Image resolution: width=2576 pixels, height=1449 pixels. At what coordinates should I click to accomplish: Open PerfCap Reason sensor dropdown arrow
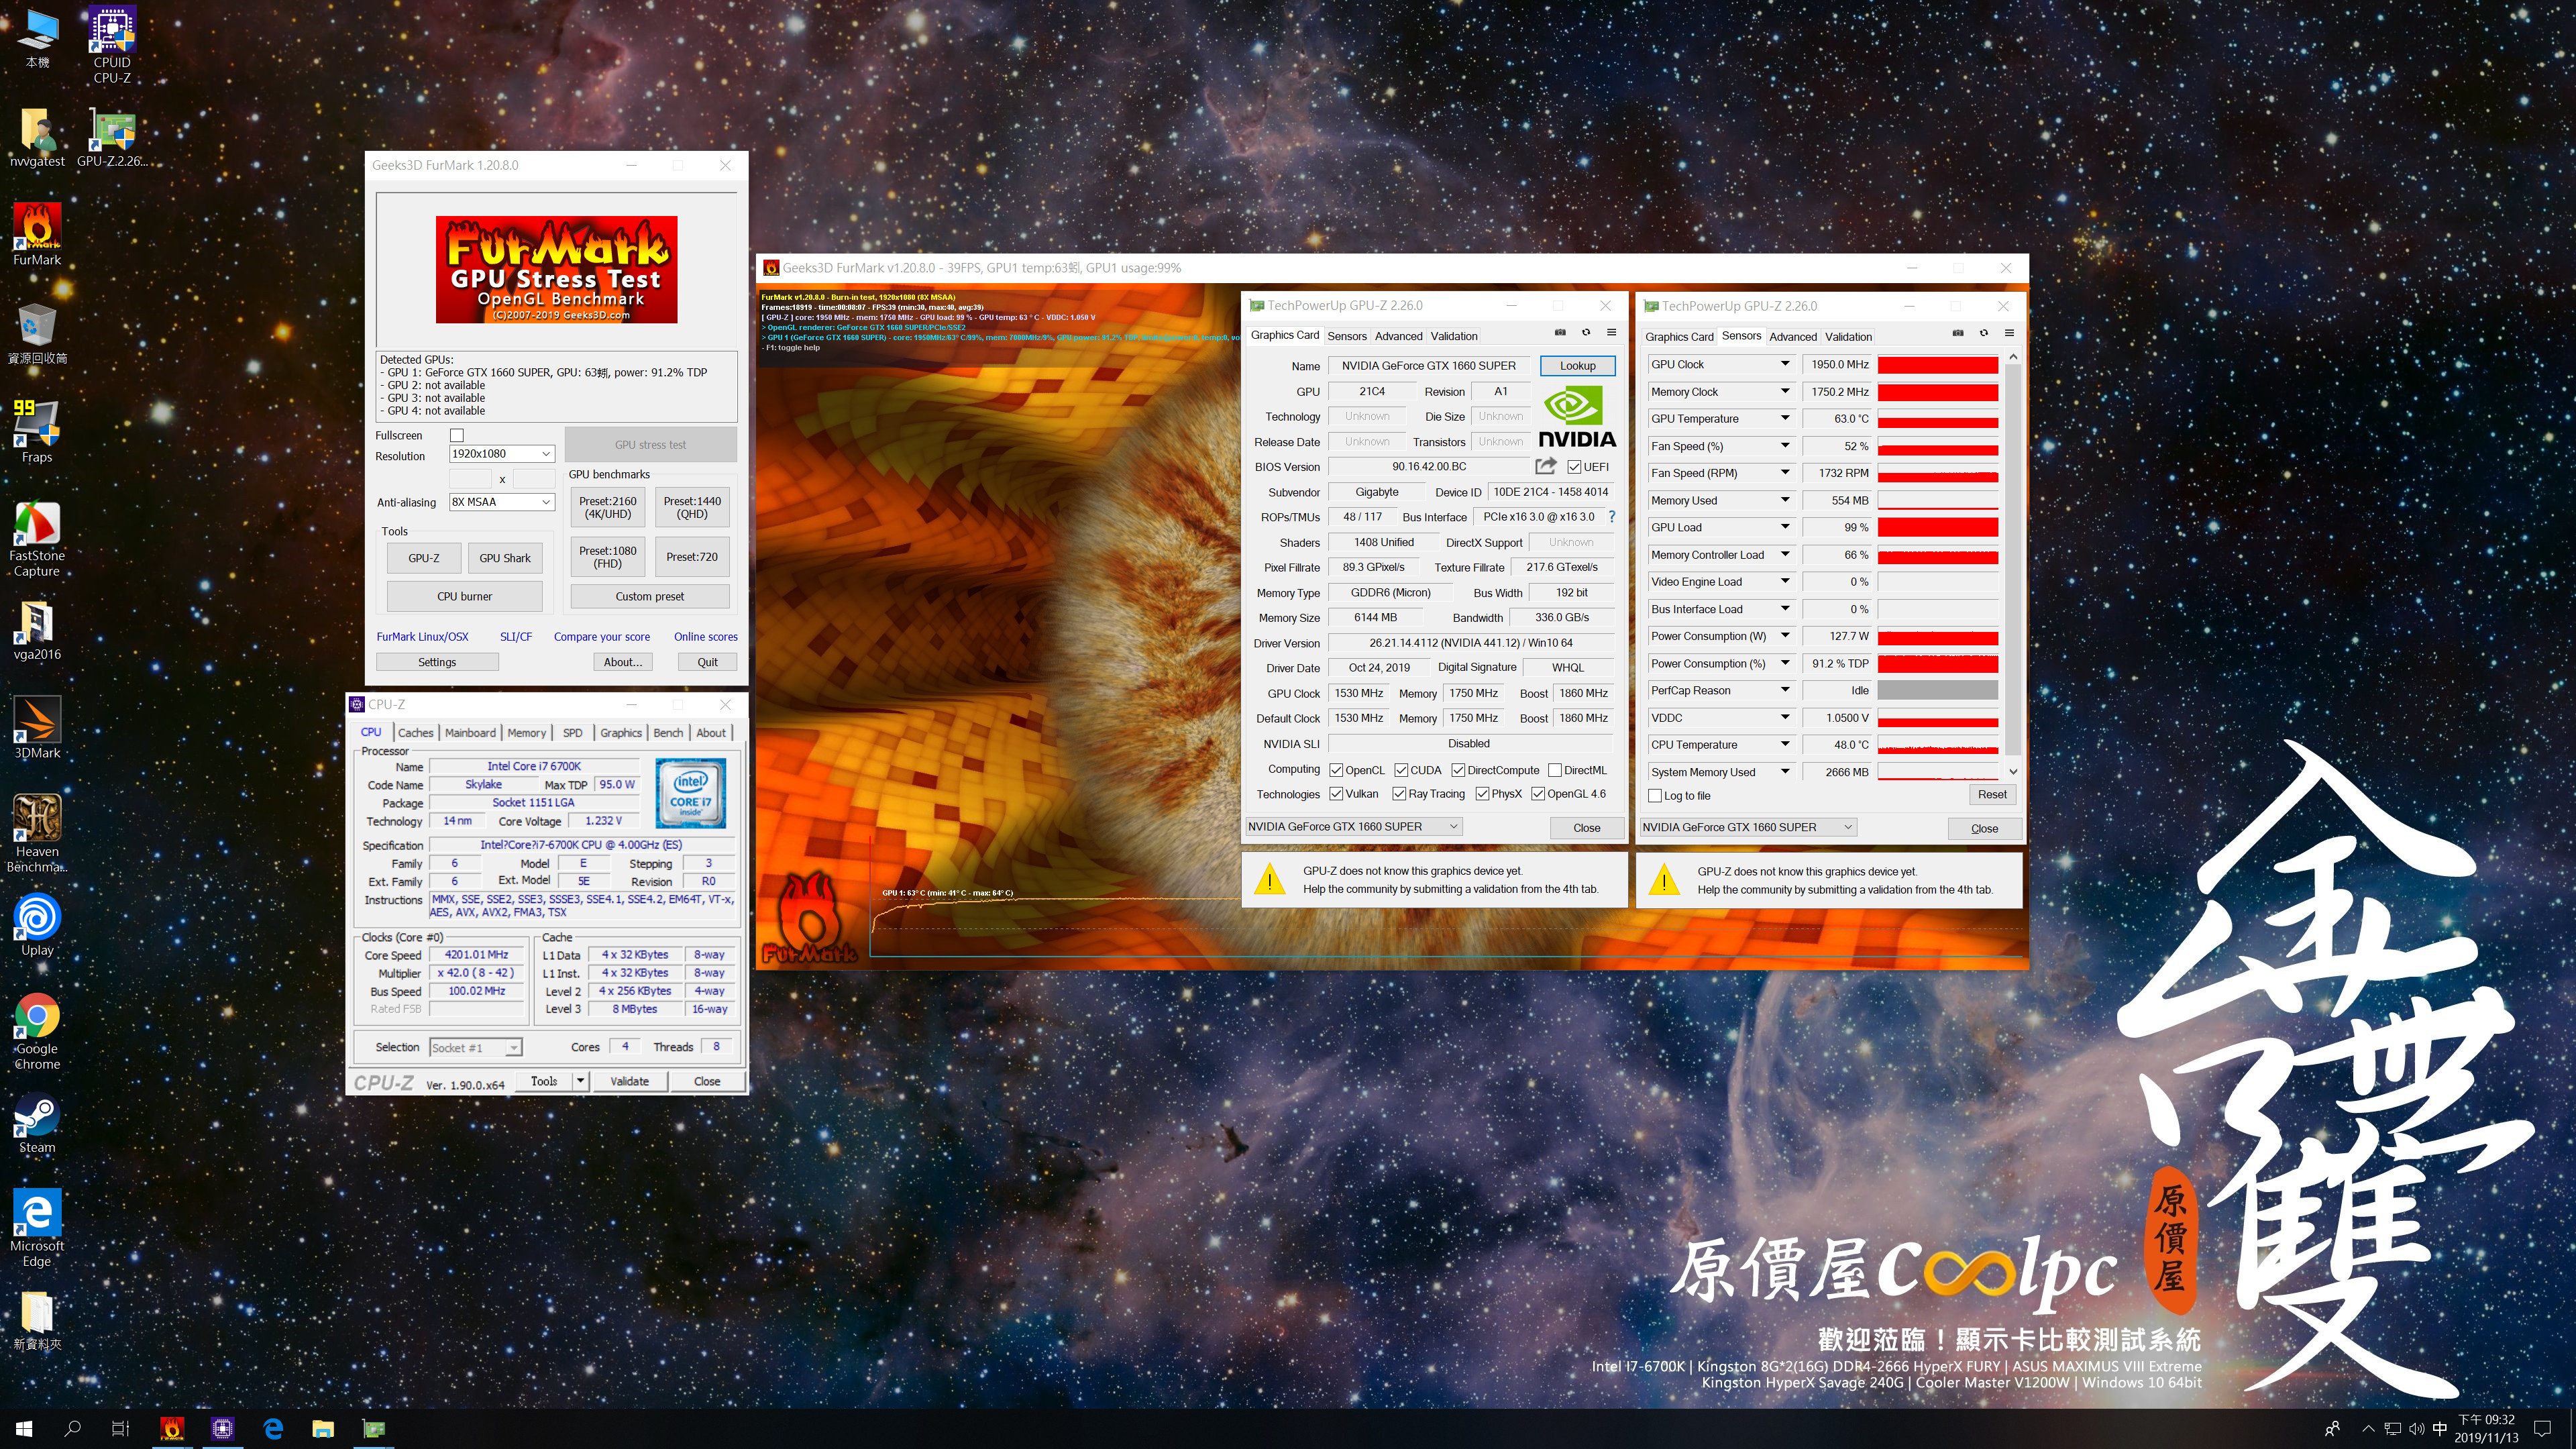click(1784, 690)
